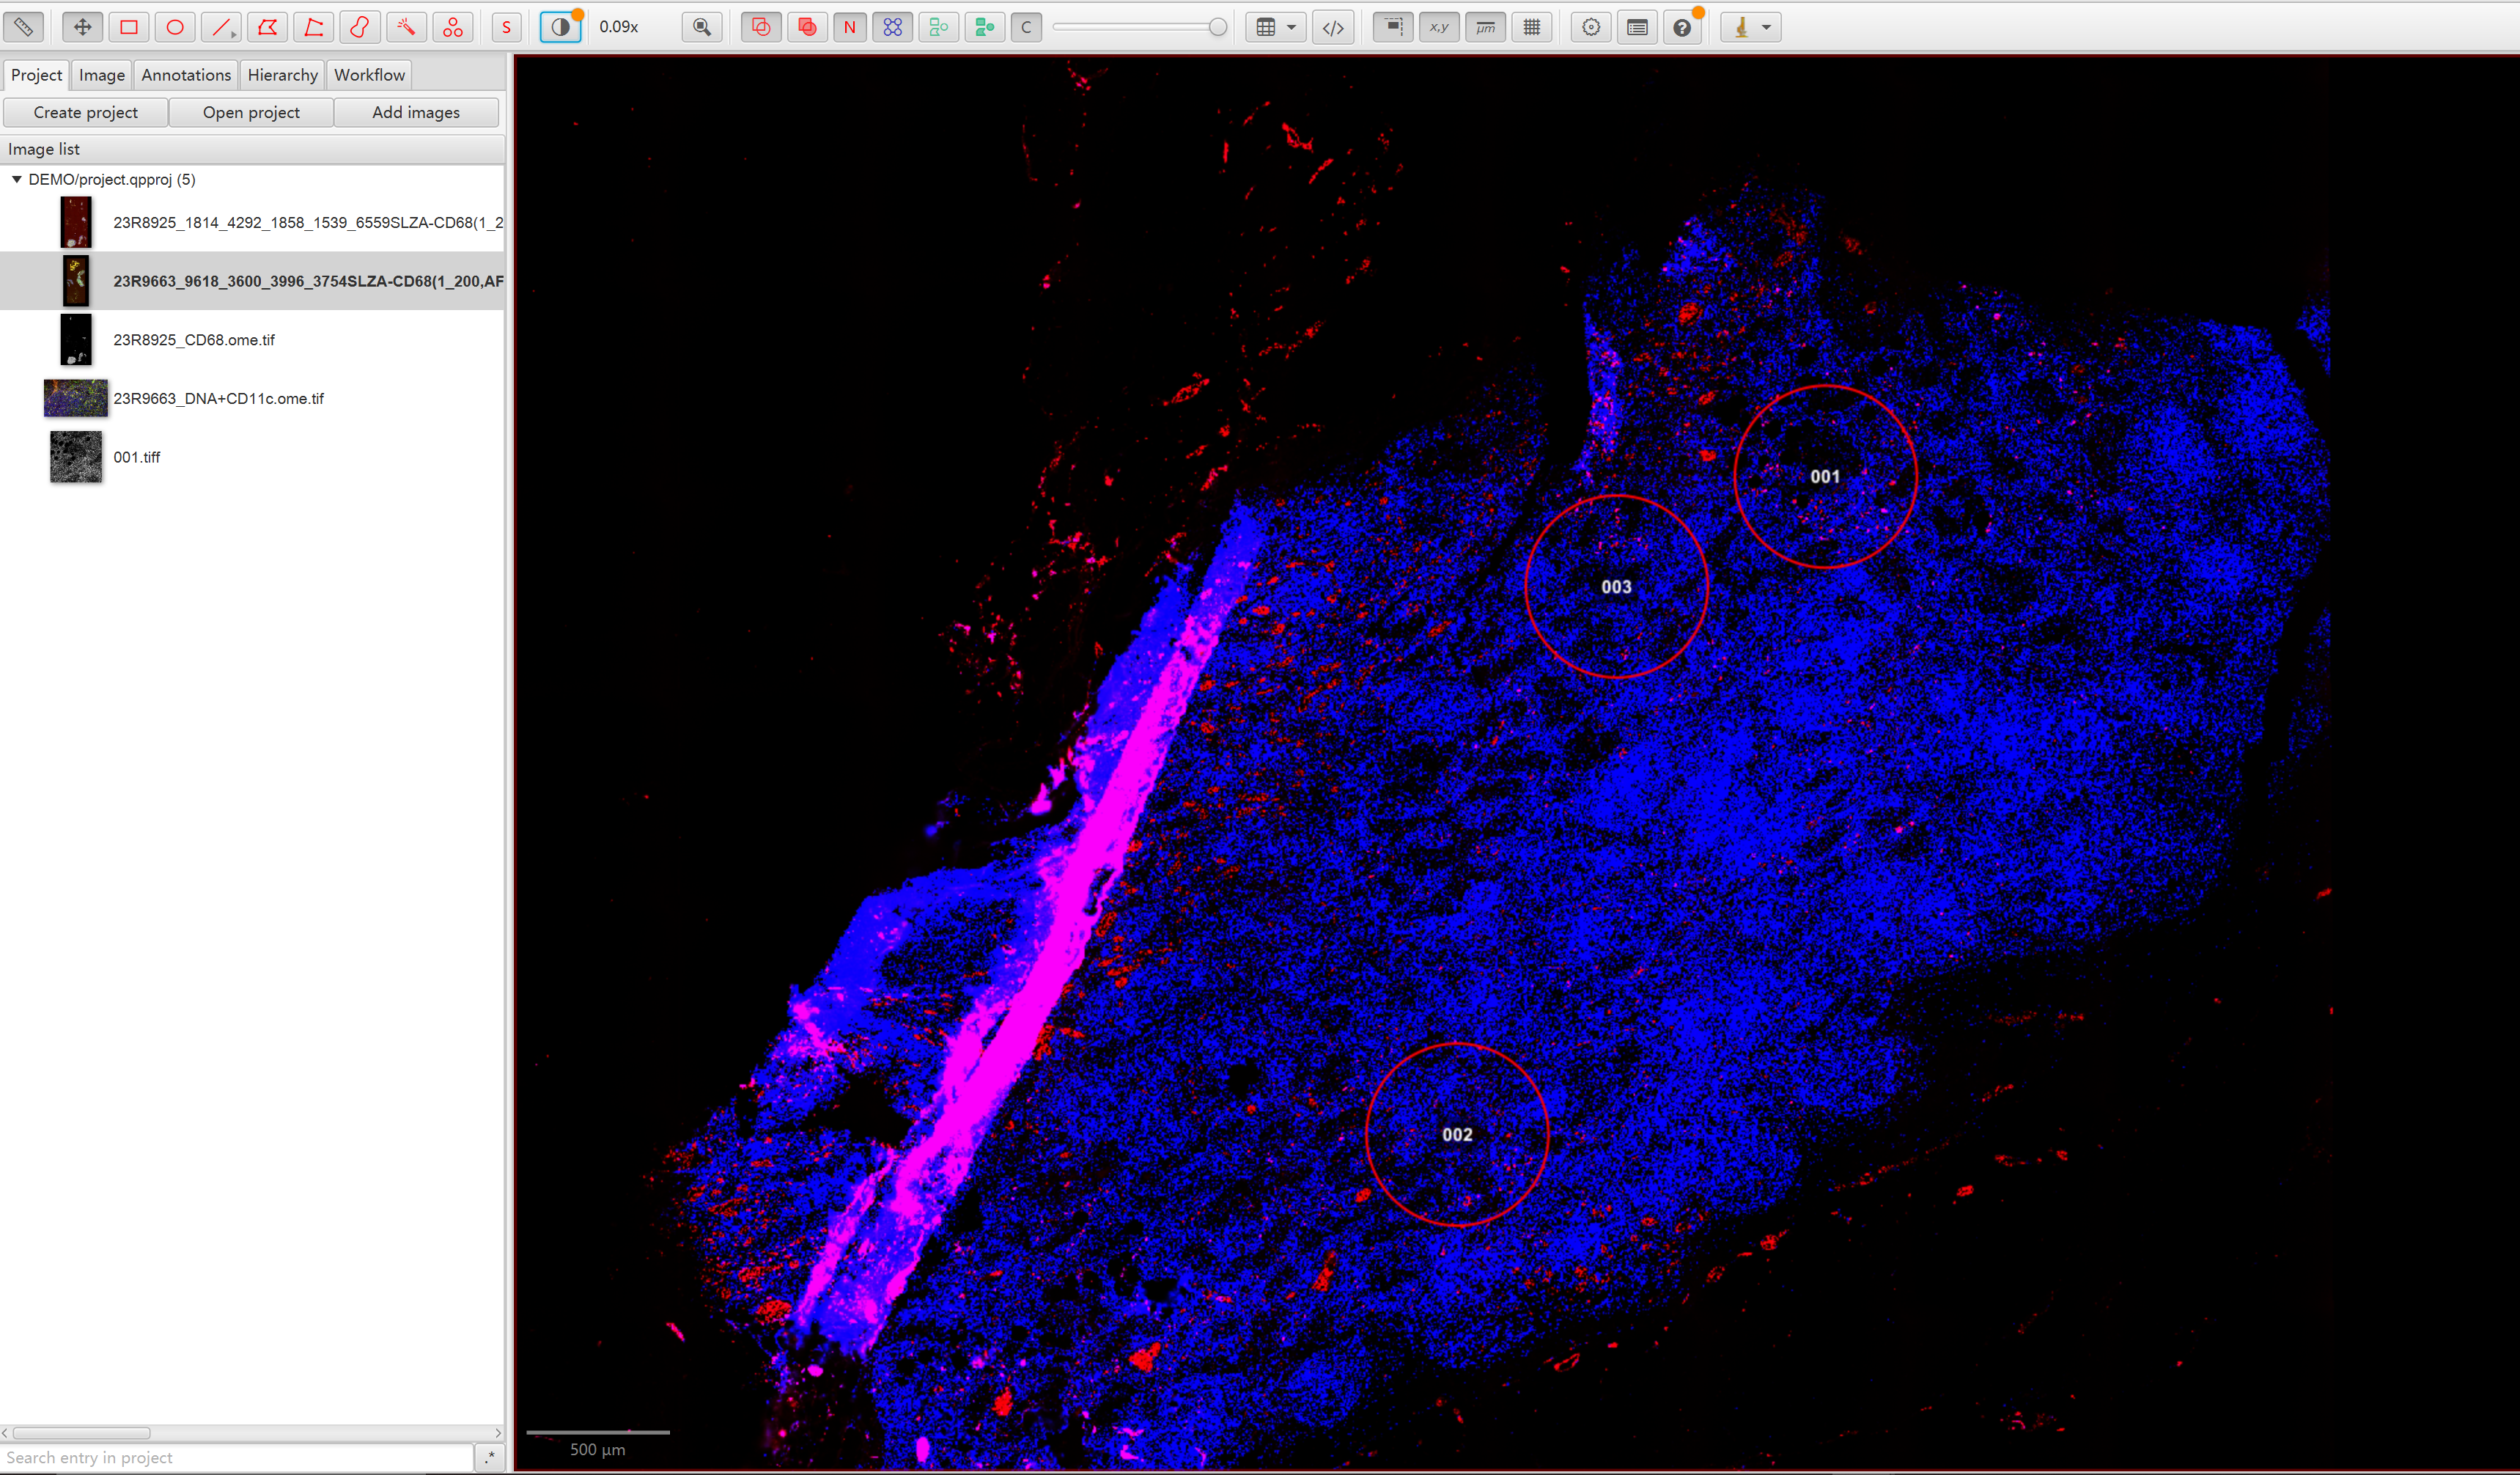Open the Brightness and contrast dialog
Image resolution: width=2520 pixels, height=1475 pixels.
coord(561,27)
